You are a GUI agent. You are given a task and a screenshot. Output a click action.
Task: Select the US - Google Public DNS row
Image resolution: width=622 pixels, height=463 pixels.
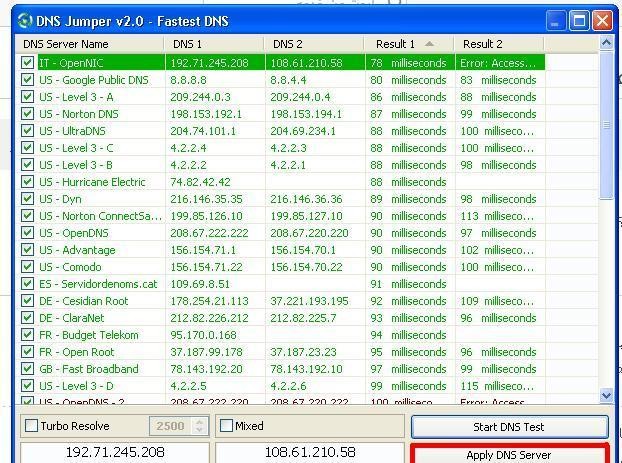280,80
